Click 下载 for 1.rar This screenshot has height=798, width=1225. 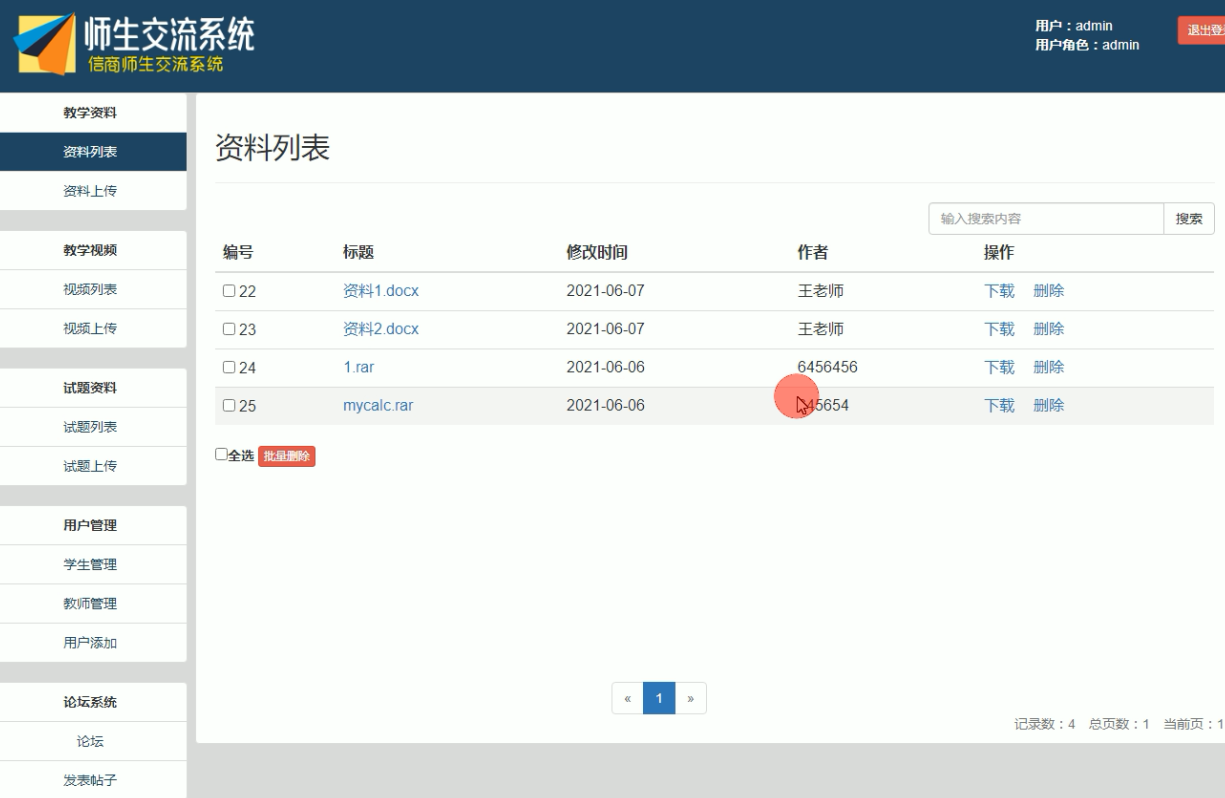click(x=999, y=367)
